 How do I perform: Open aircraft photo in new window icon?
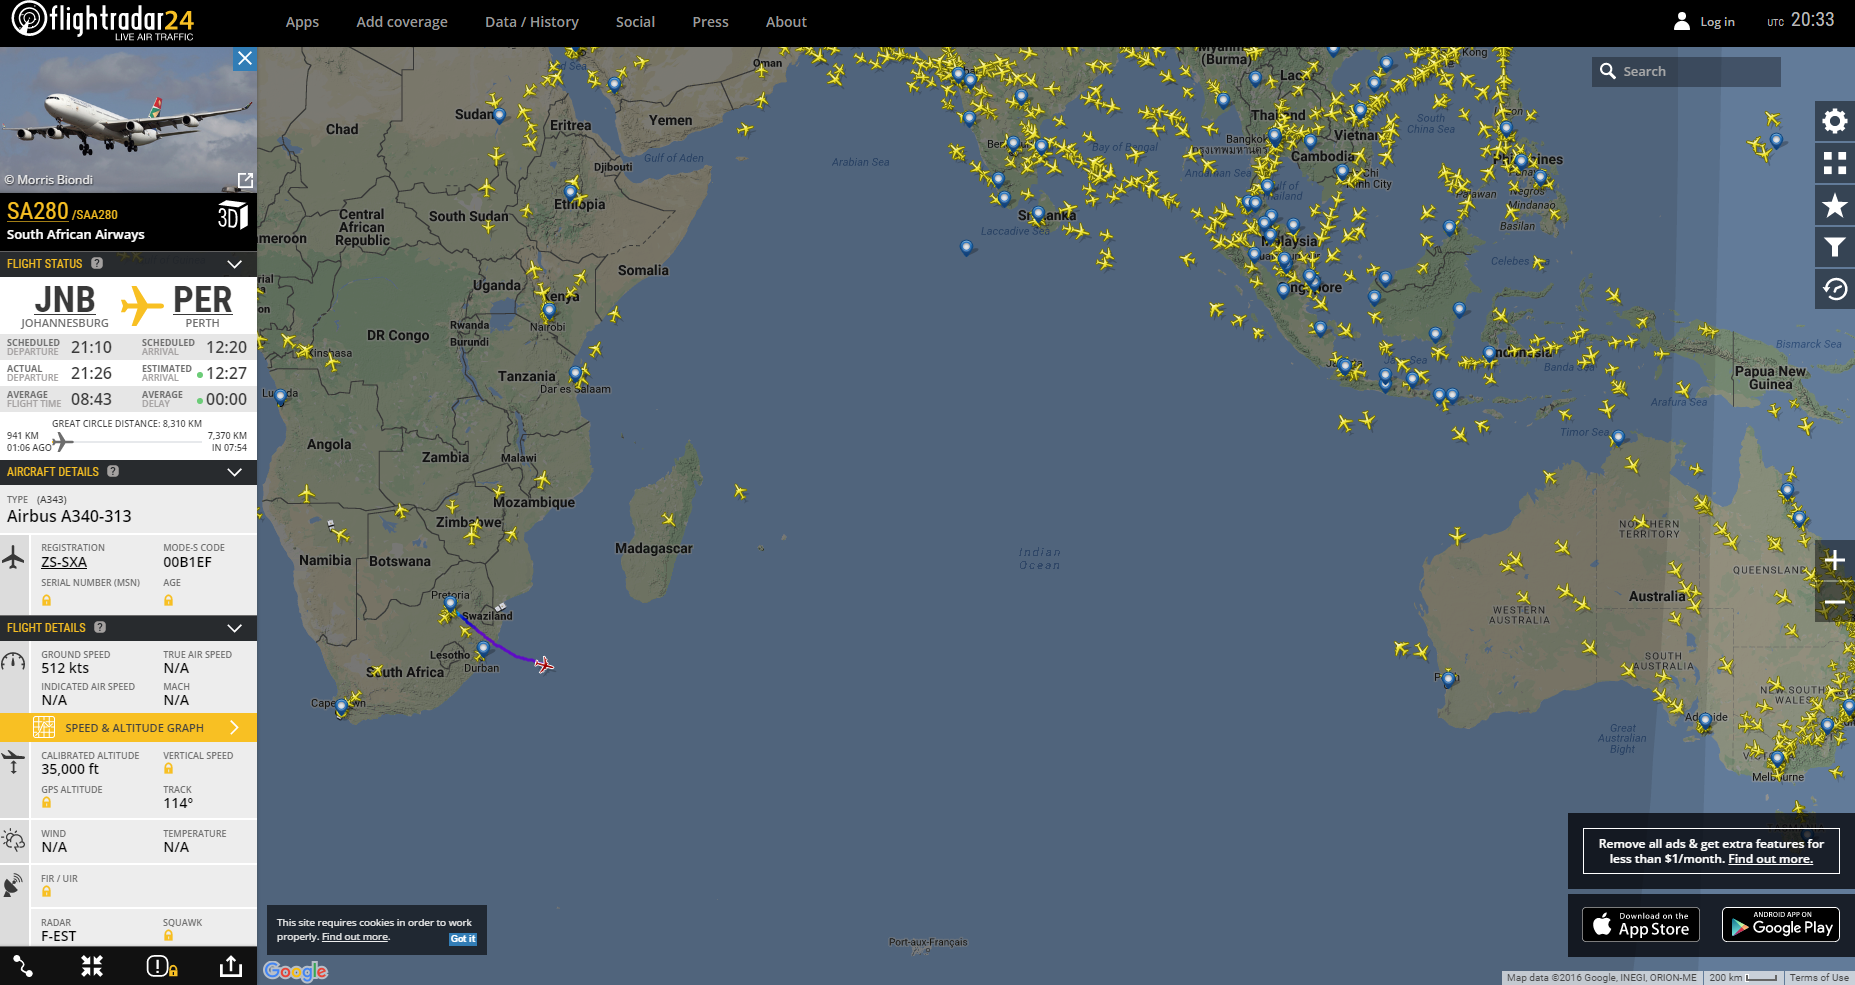pos(245,180)
